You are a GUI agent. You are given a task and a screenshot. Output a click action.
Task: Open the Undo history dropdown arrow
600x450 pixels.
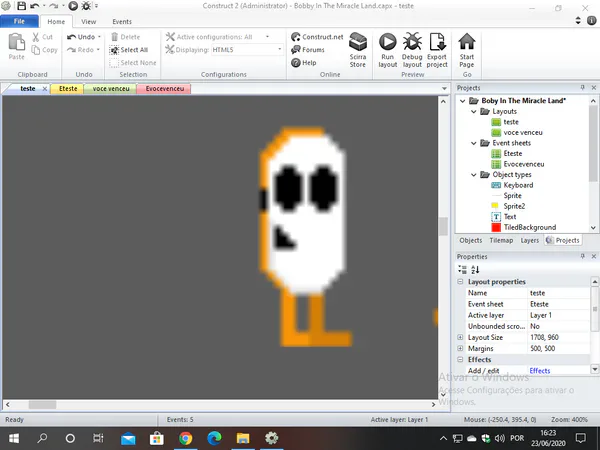point(99,37)
